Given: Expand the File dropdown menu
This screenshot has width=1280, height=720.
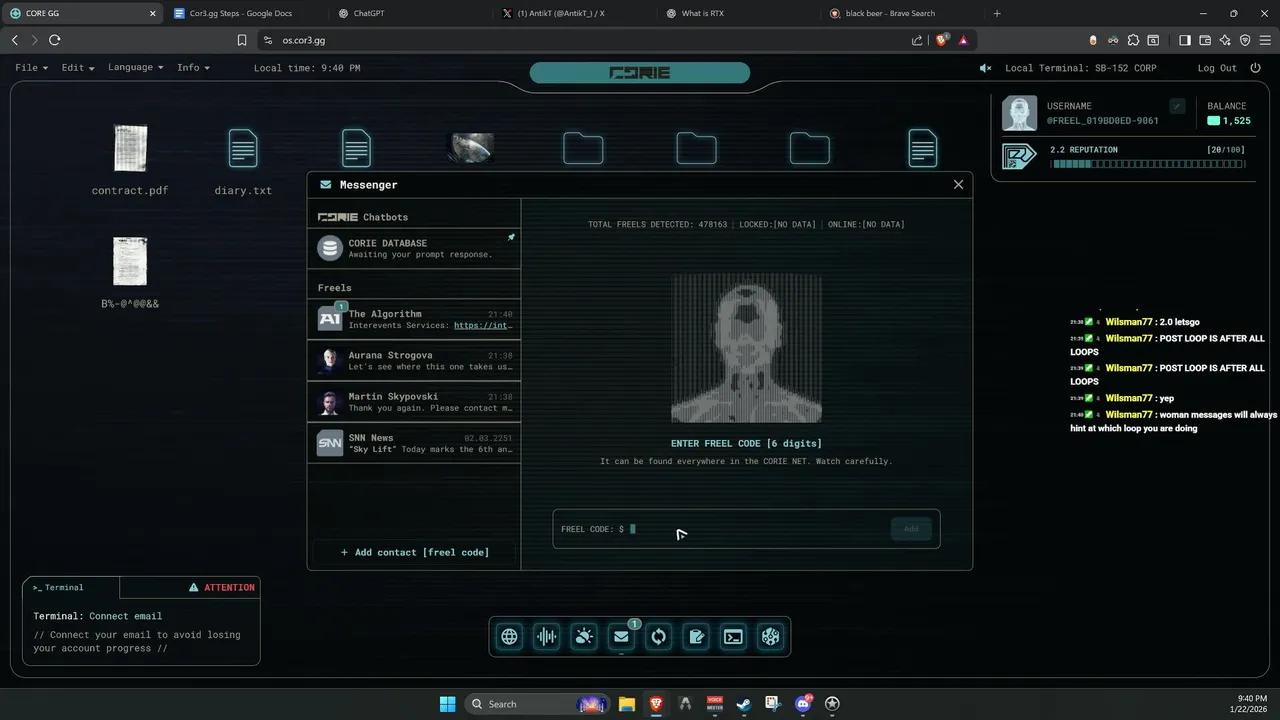Looking at the screenshot, I should (x=31, y=68).
